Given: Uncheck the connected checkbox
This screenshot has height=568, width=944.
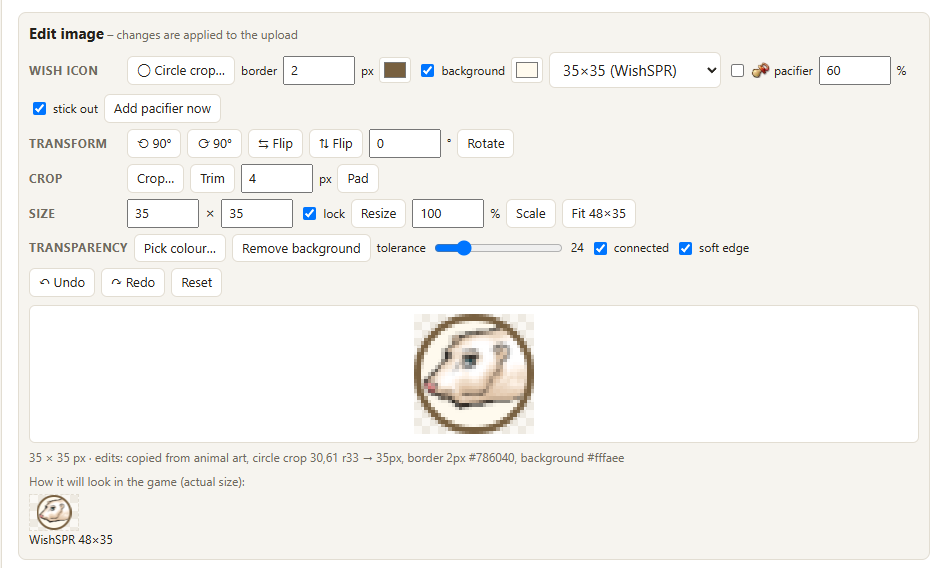Looking at the screenshot, I should click(x=600, y=248).
